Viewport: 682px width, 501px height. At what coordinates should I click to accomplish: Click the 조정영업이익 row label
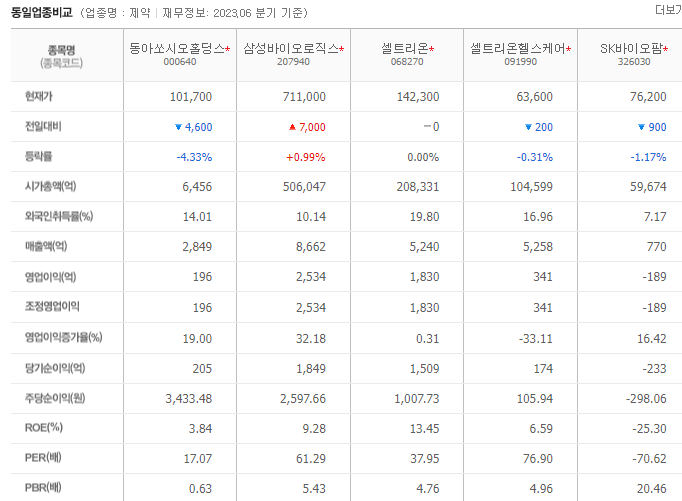pos(52,307)
